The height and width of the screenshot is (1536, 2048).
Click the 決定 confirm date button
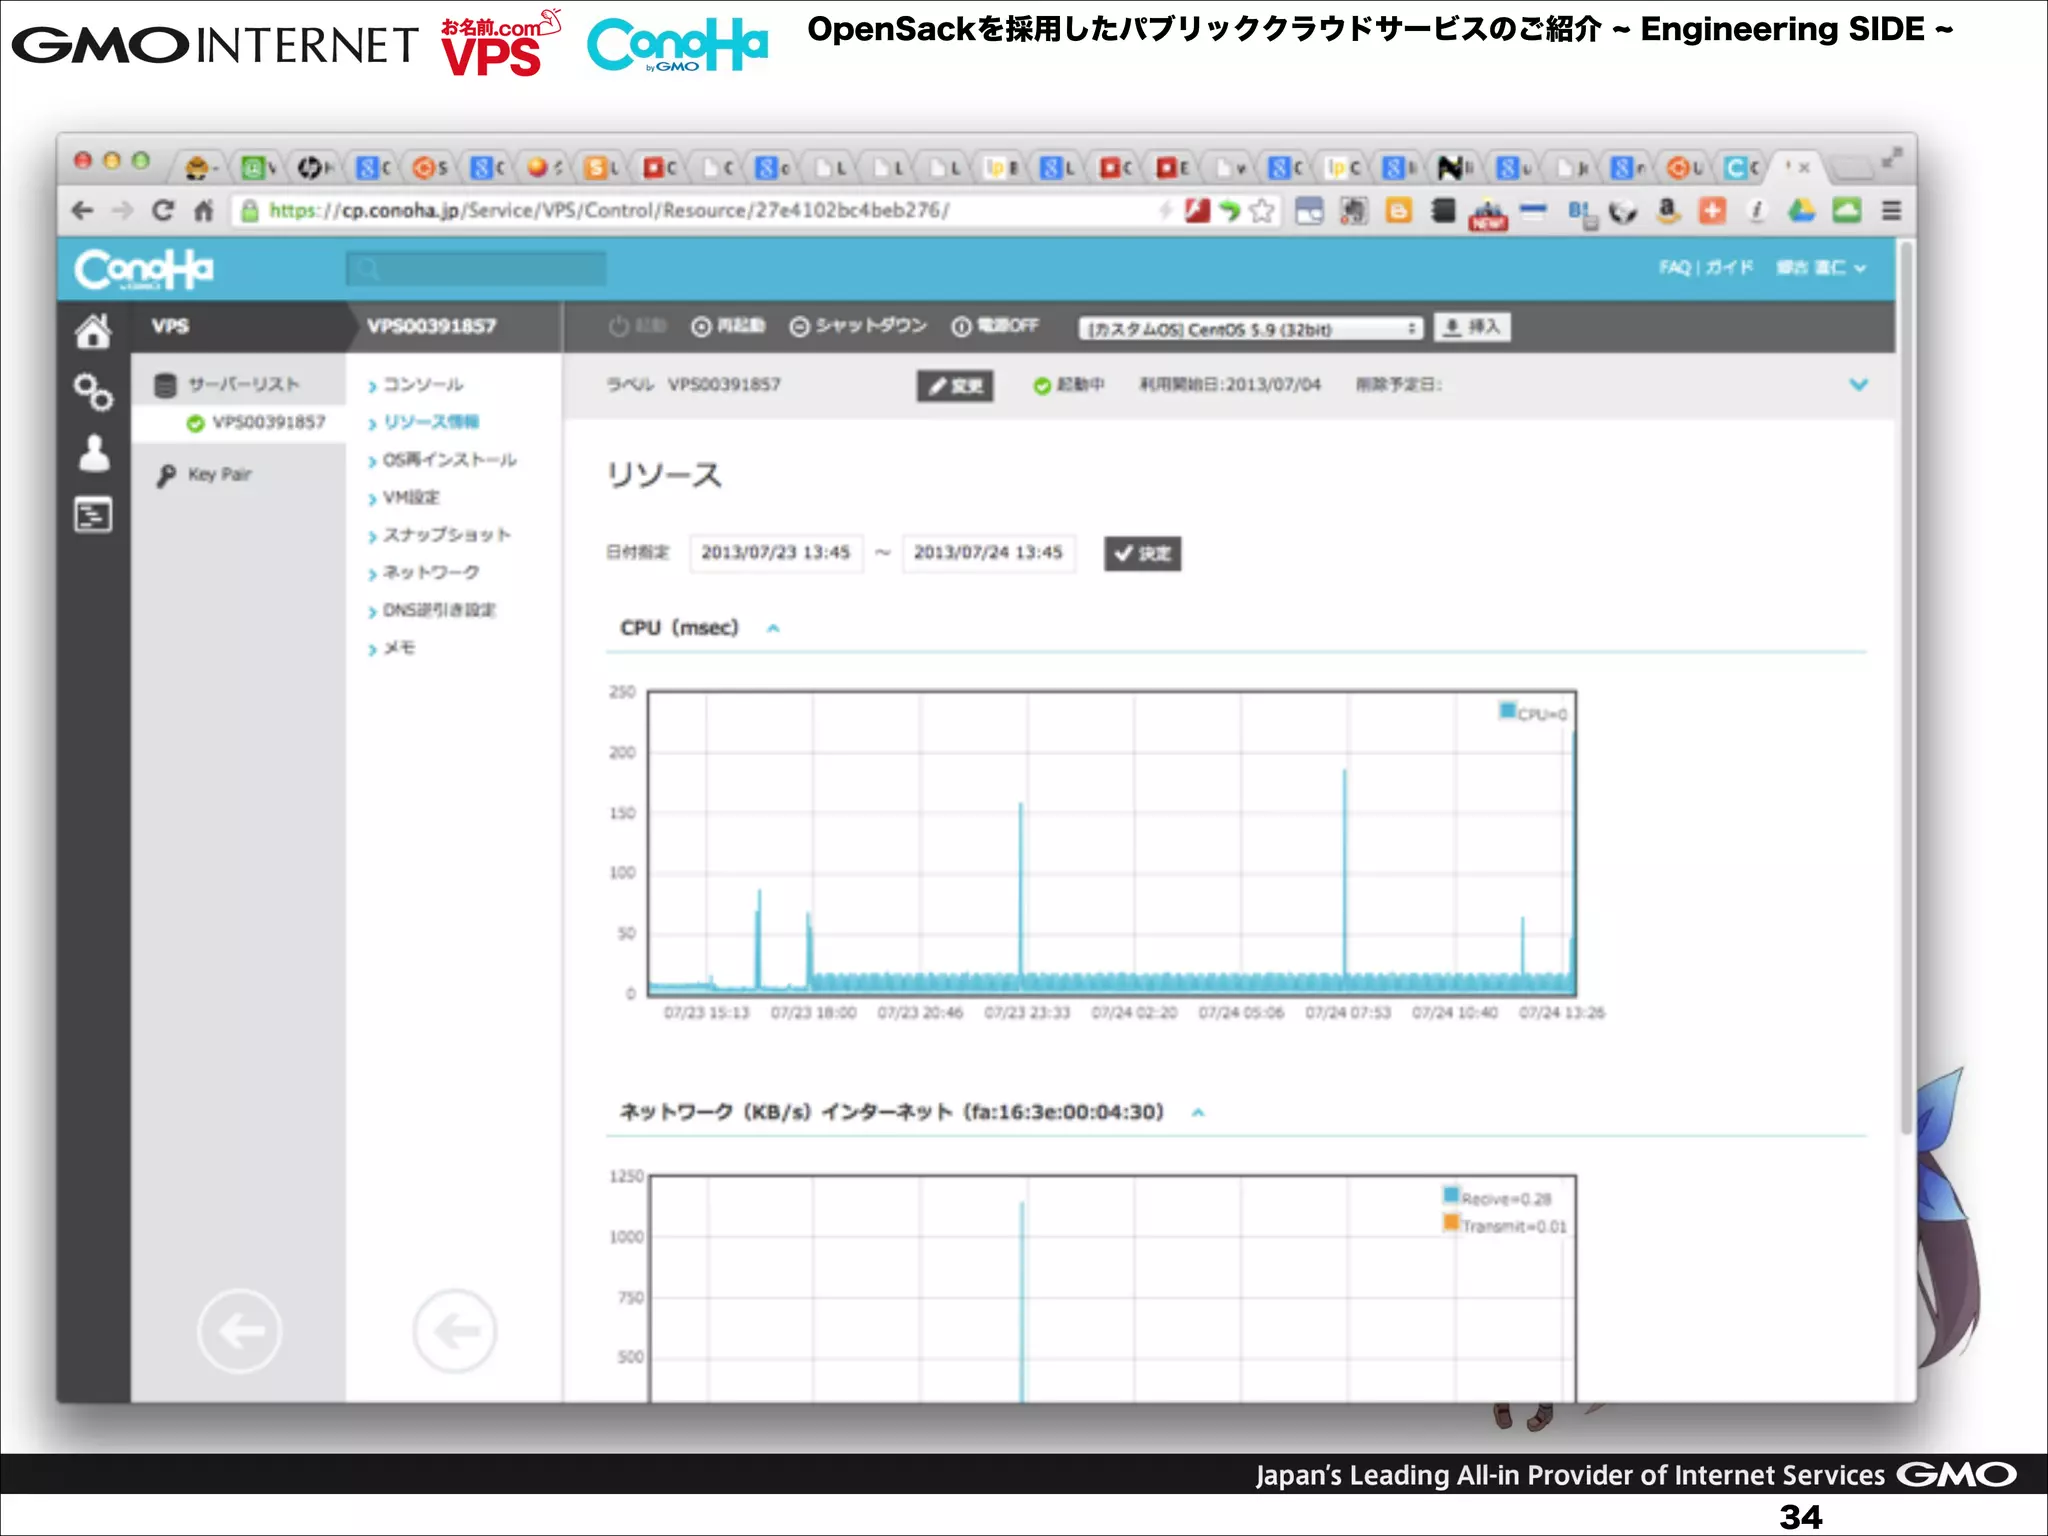pos(1142,554)
